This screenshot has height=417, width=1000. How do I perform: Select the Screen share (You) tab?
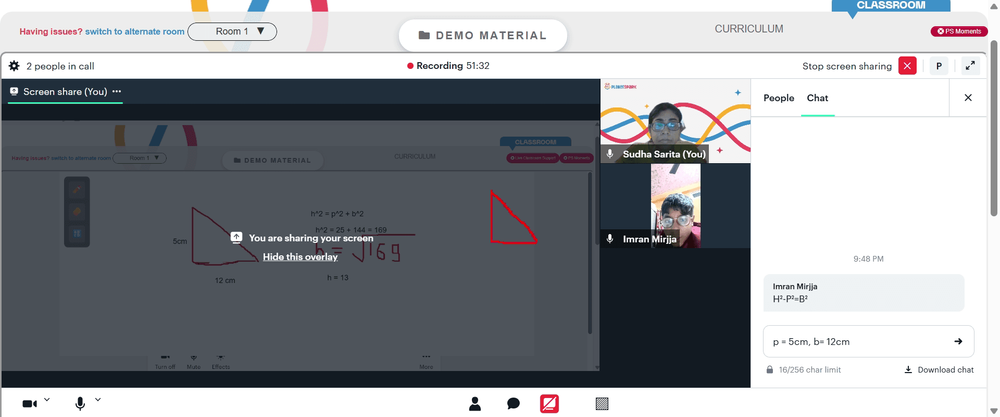(65, 92)
